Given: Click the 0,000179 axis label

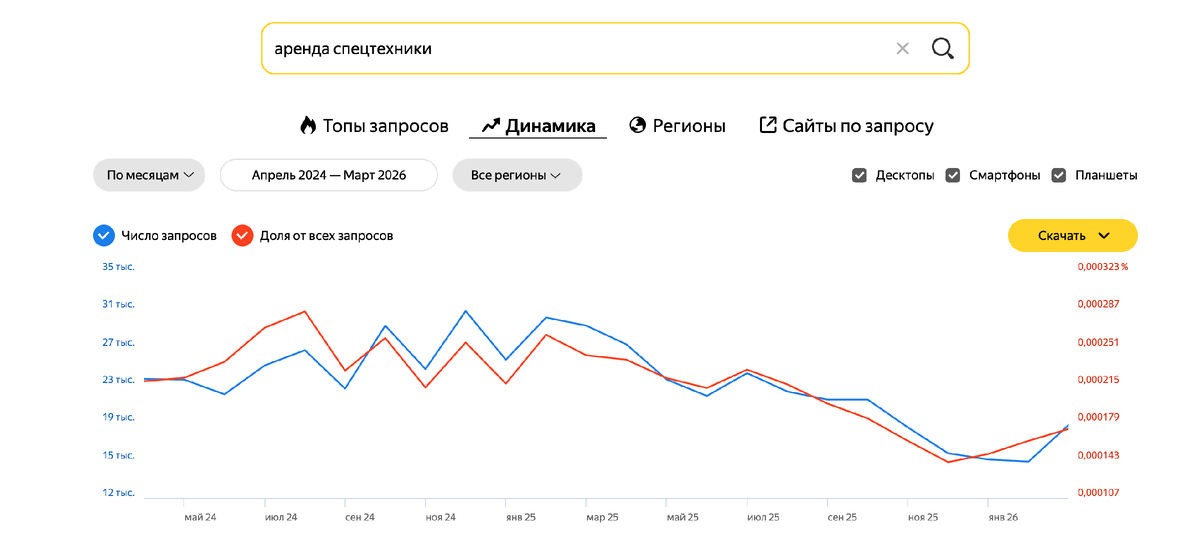Looking at the screenshot, I should pyautogui.click(x=1097, y=417).
